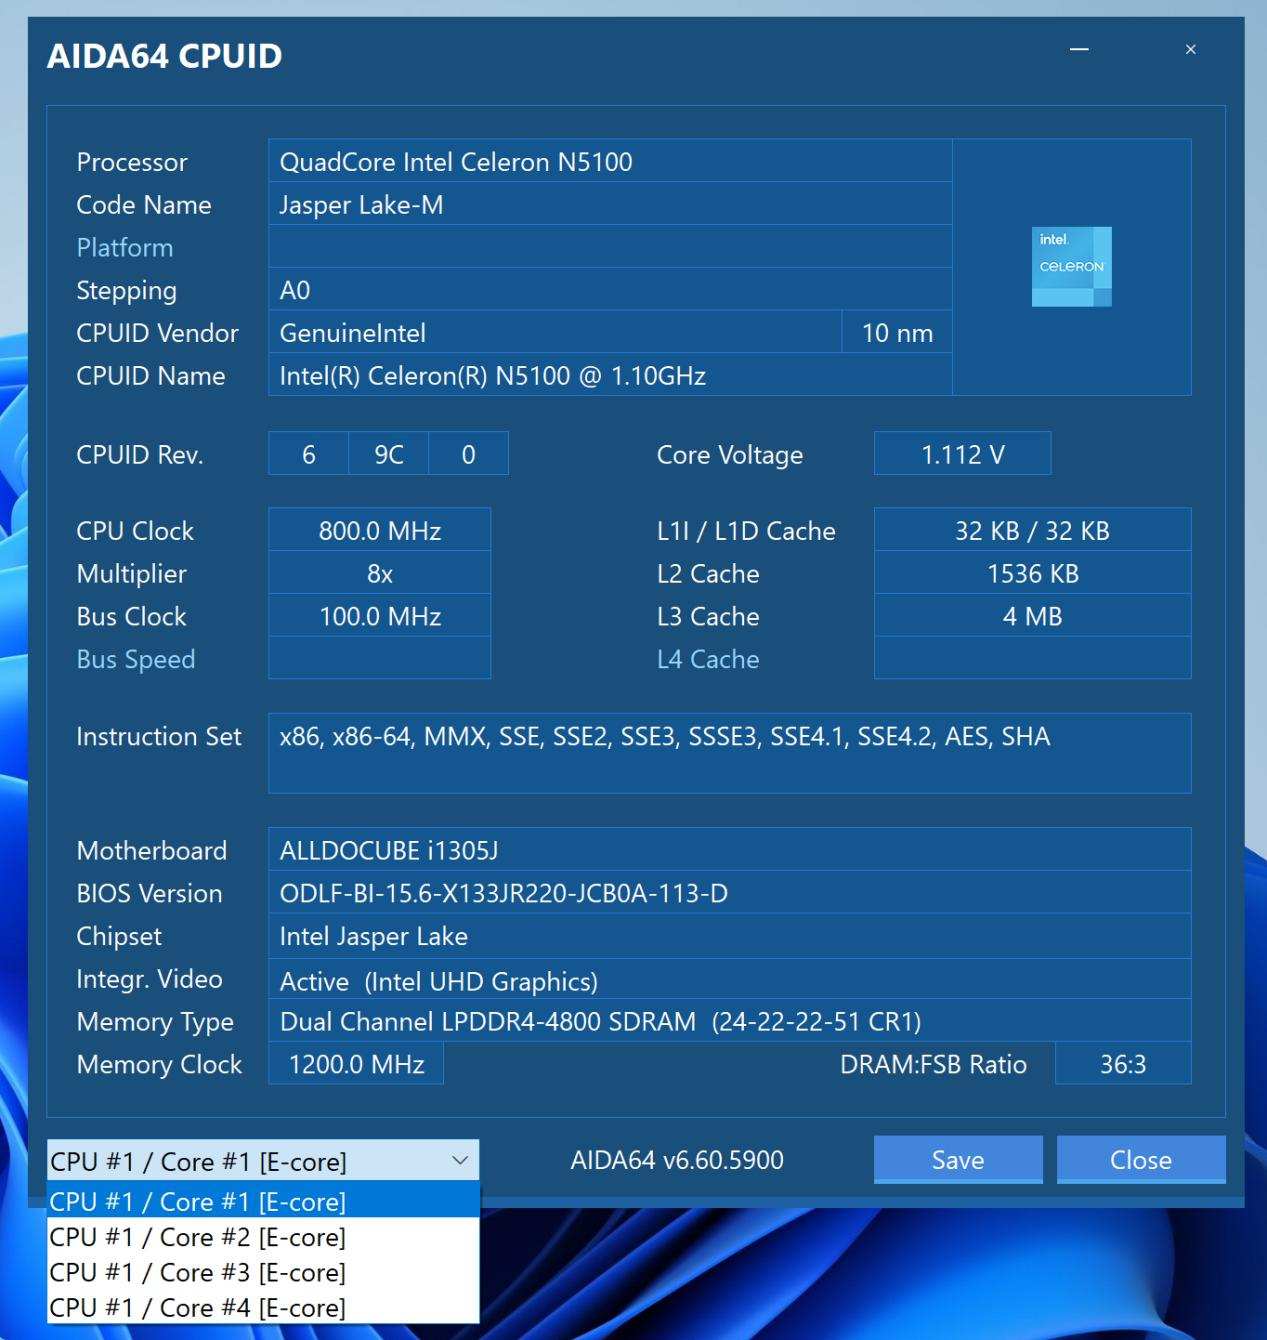
Task: Click the Close button
Action: 1141,1160
